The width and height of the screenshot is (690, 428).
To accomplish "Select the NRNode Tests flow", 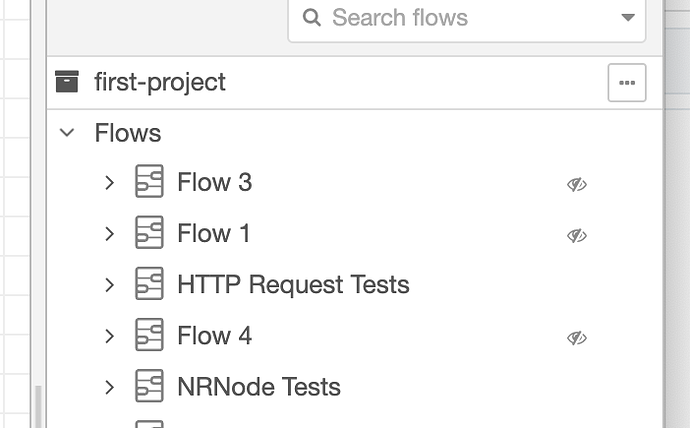I will [259, 387].
